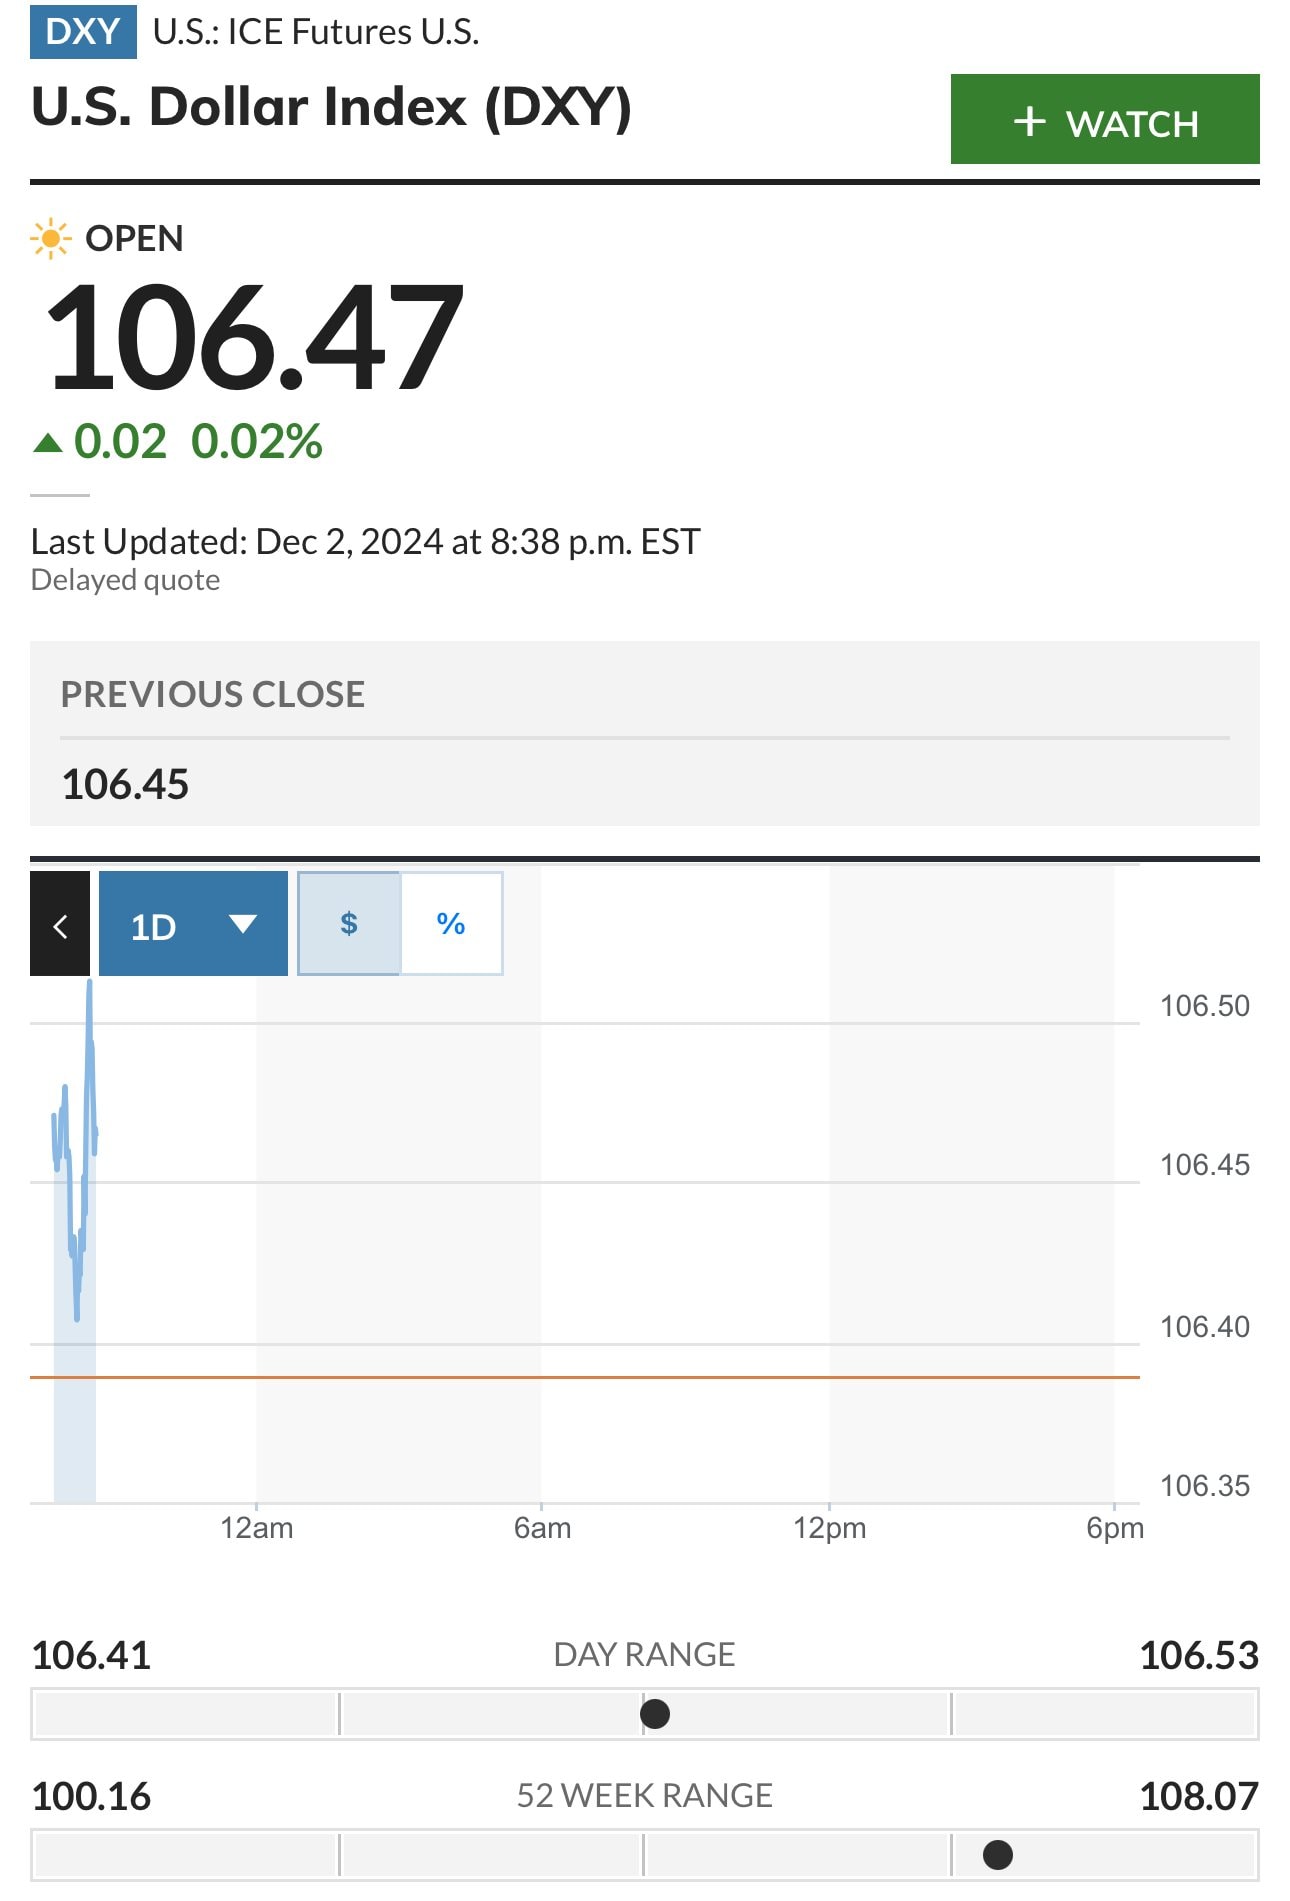Click the orange previous-close line on the chart
1290x1901 pixels.
pyautogui.click(x=600, y=1377)
